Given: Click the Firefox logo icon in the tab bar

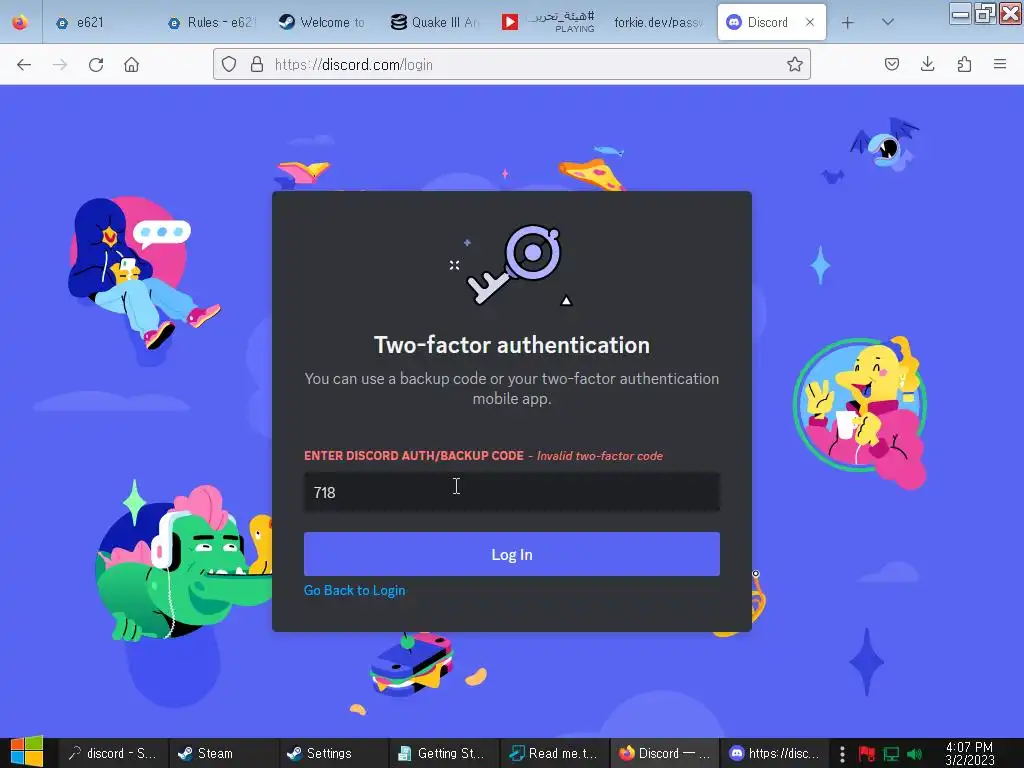Looking at the screenshot, I should point(20,22).
